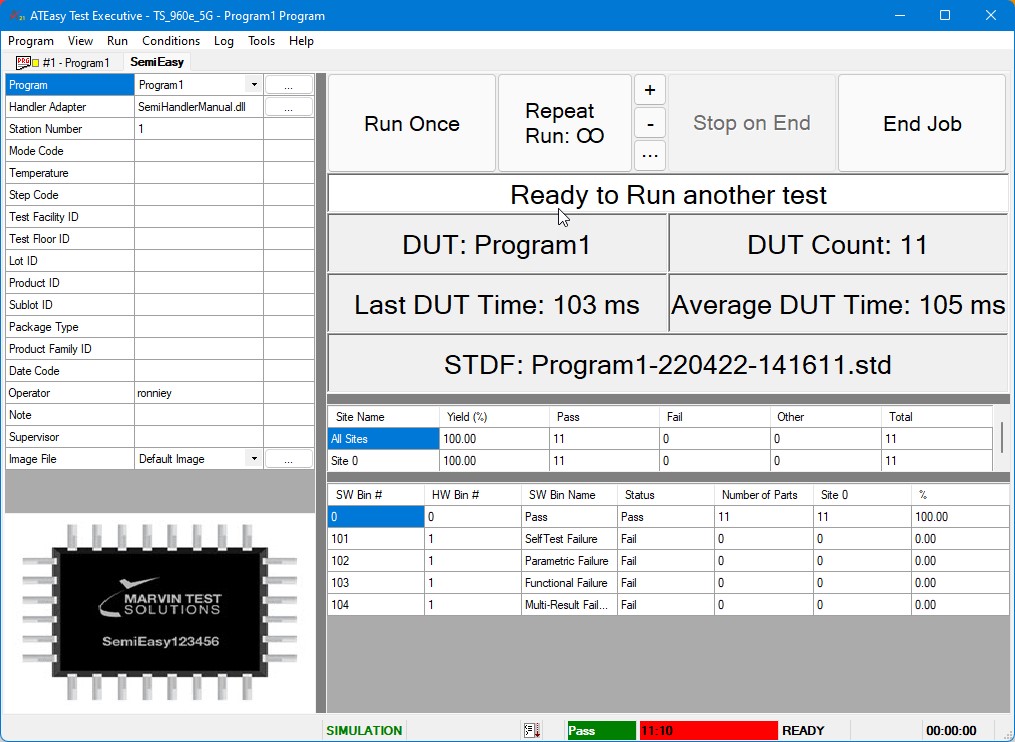Click the Temperature value field
The height and width of the screenshot is (742, 1015).
coord(199,173)
